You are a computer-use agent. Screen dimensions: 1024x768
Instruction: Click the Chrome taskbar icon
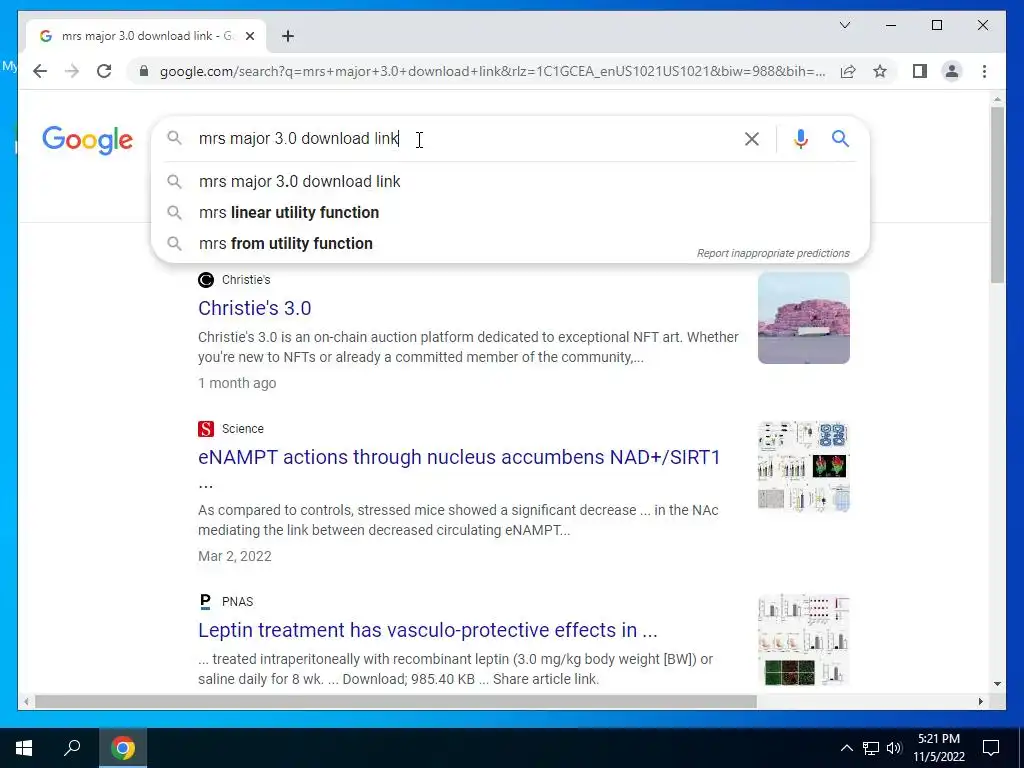click(x=123, y=748)
